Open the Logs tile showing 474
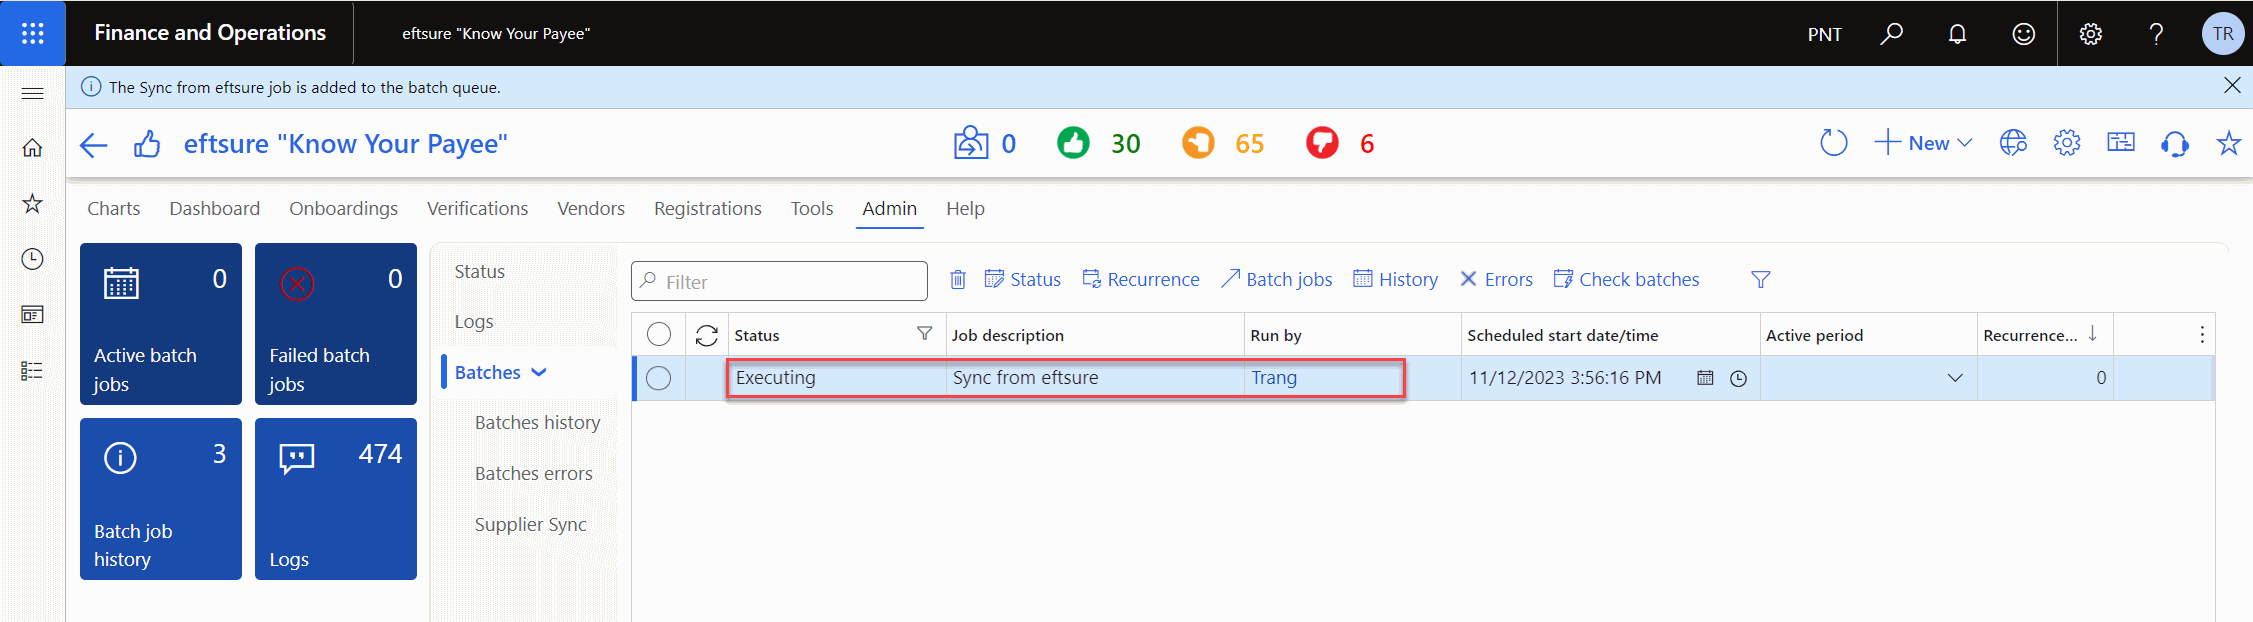Viewport: 2253px width, 622px height. tap(336, 499)
